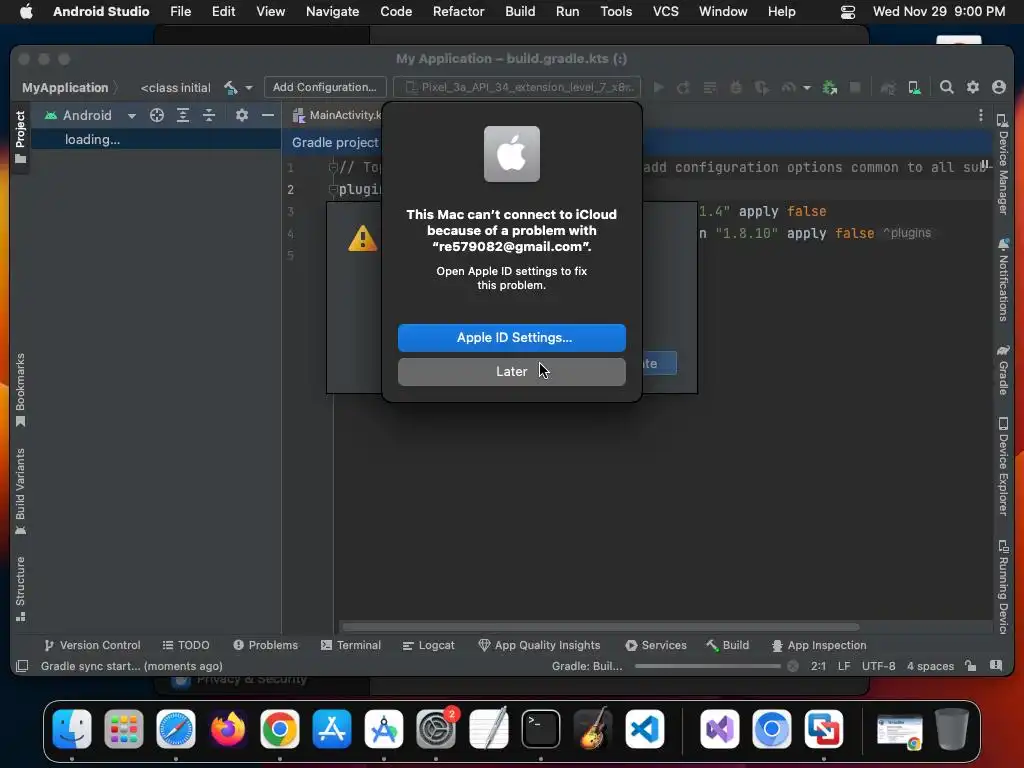Open the Version Control tool window button

point(92,645)
